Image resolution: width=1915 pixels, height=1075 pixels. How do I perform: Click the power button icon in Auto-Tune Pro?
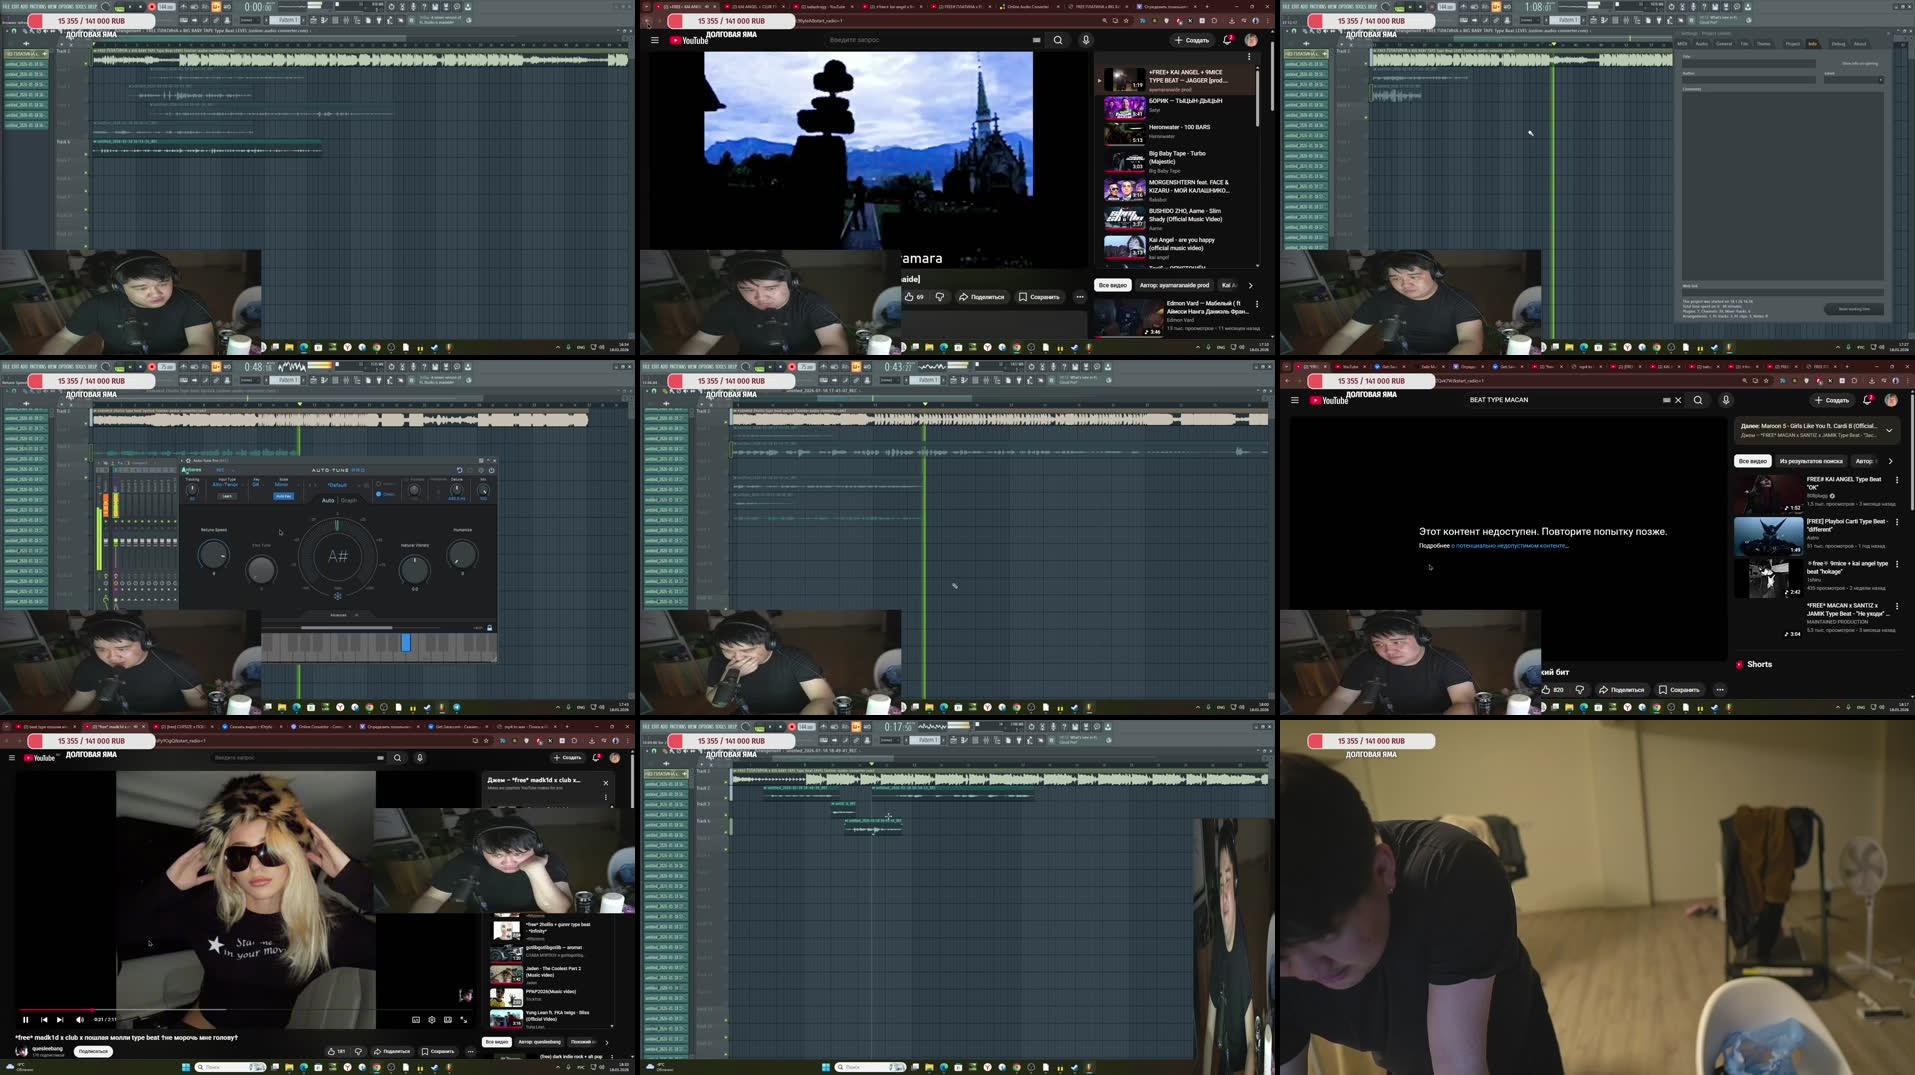point(491,471)
